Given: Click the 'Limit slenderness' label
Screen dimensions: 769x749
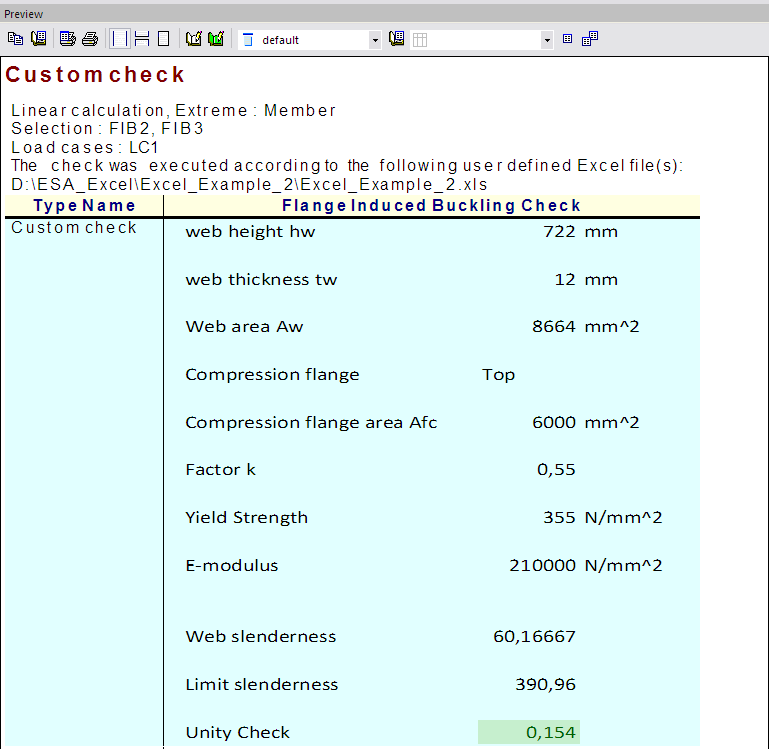Looking at the screenshot, I should tap(261, 685).
